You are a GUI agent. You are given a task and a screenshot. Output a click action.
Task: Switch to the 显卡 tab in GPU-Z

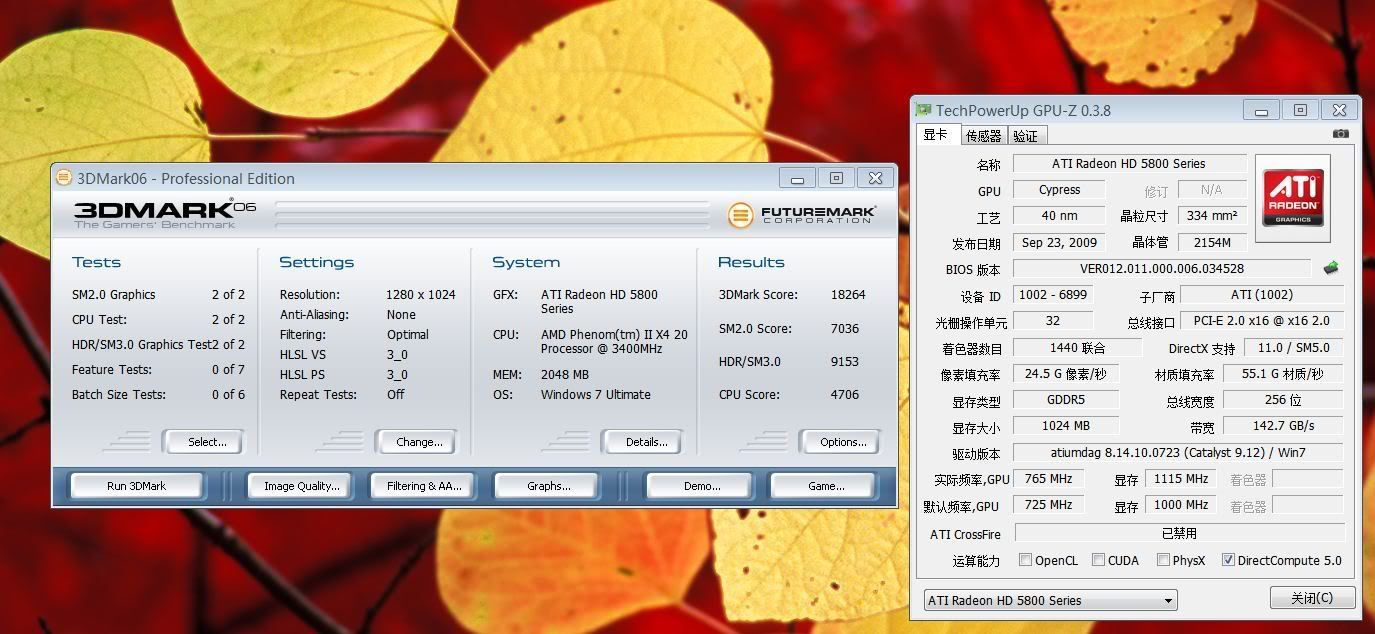coord(936,135)
